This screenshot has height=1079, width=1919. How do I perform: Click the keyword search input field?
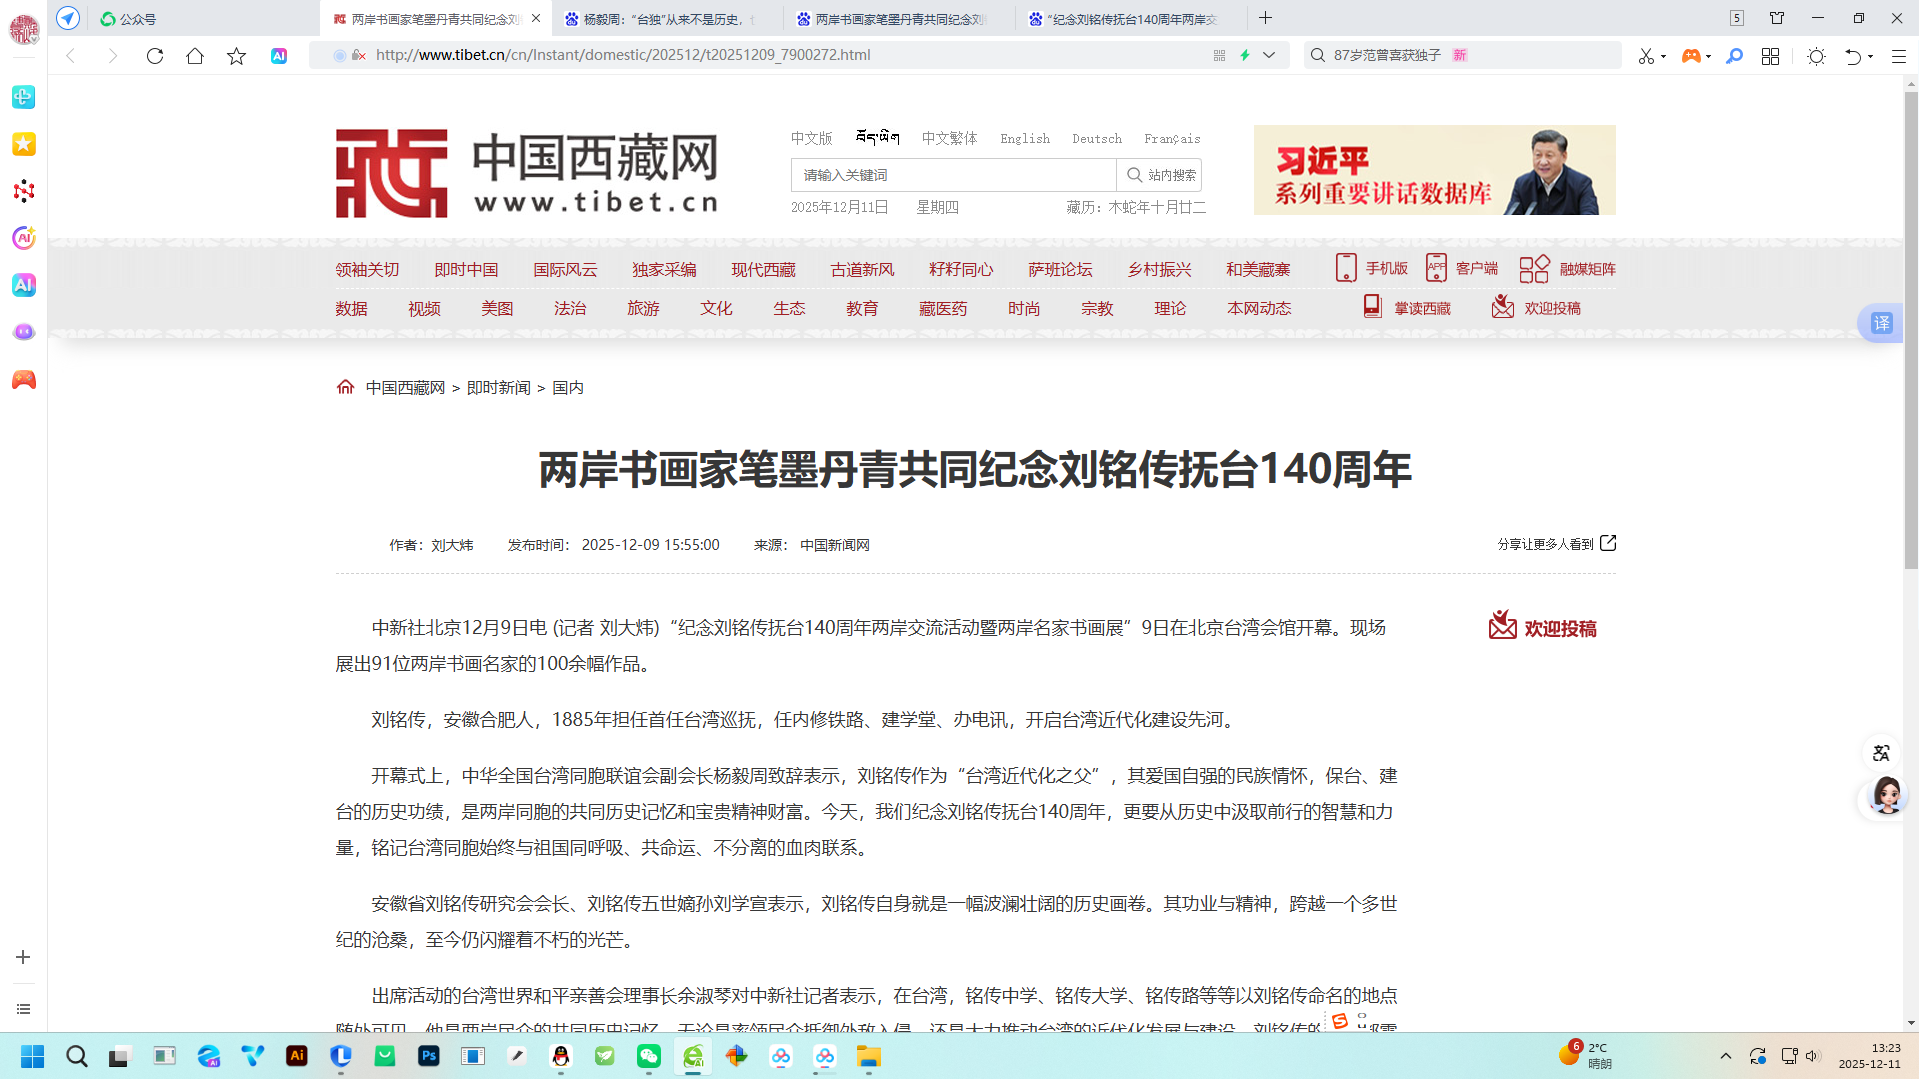[x=953, y=175]
